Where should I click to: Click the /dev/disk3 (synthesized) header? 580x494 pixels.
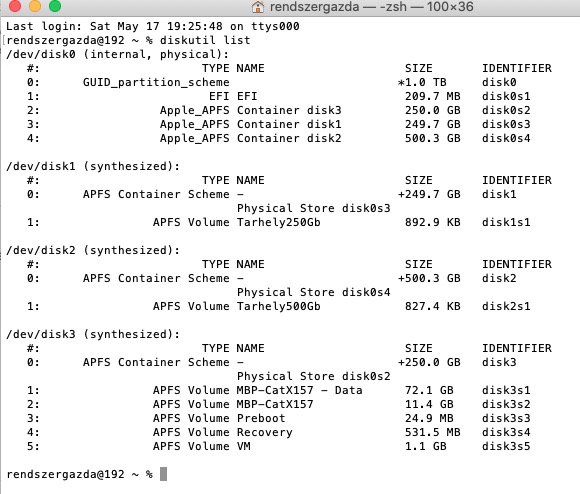coord(93,334)
